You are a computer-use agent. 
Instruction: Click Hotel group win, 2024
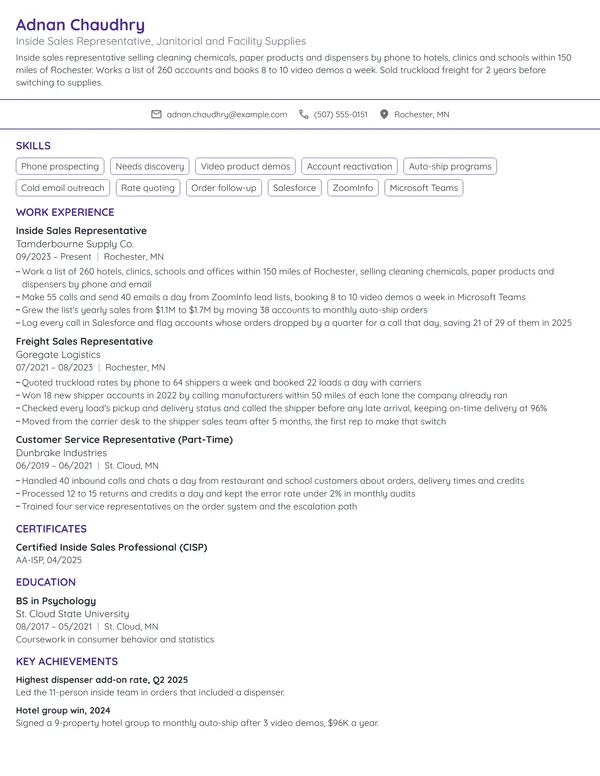[63, 711]
